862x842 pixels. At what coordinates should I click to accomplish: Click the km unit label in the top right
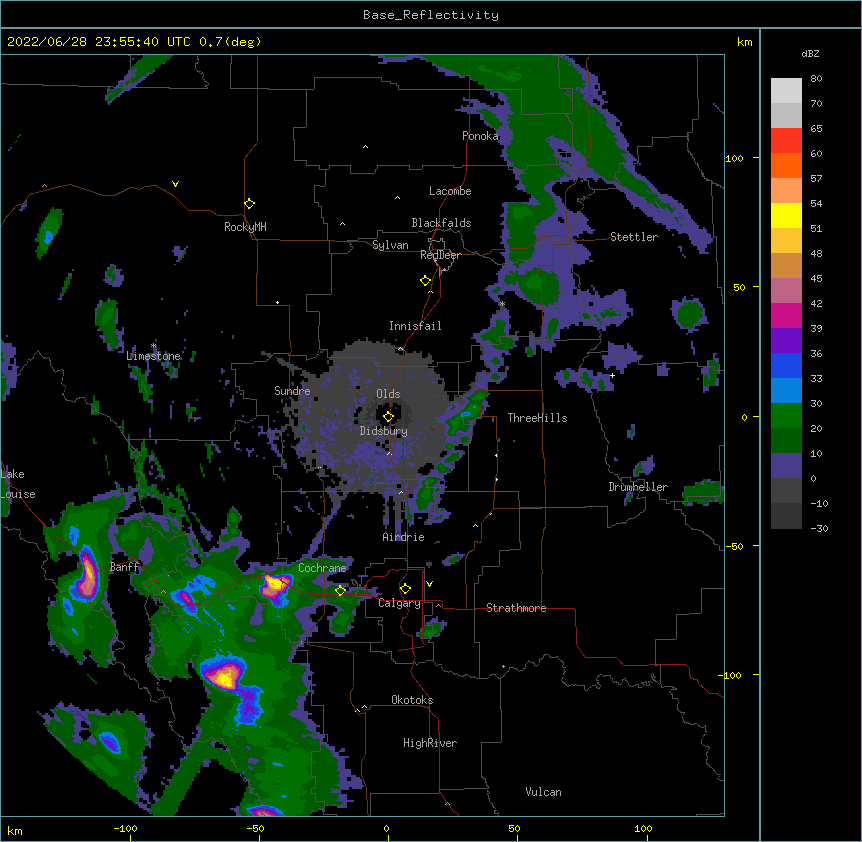click(744, 42)
